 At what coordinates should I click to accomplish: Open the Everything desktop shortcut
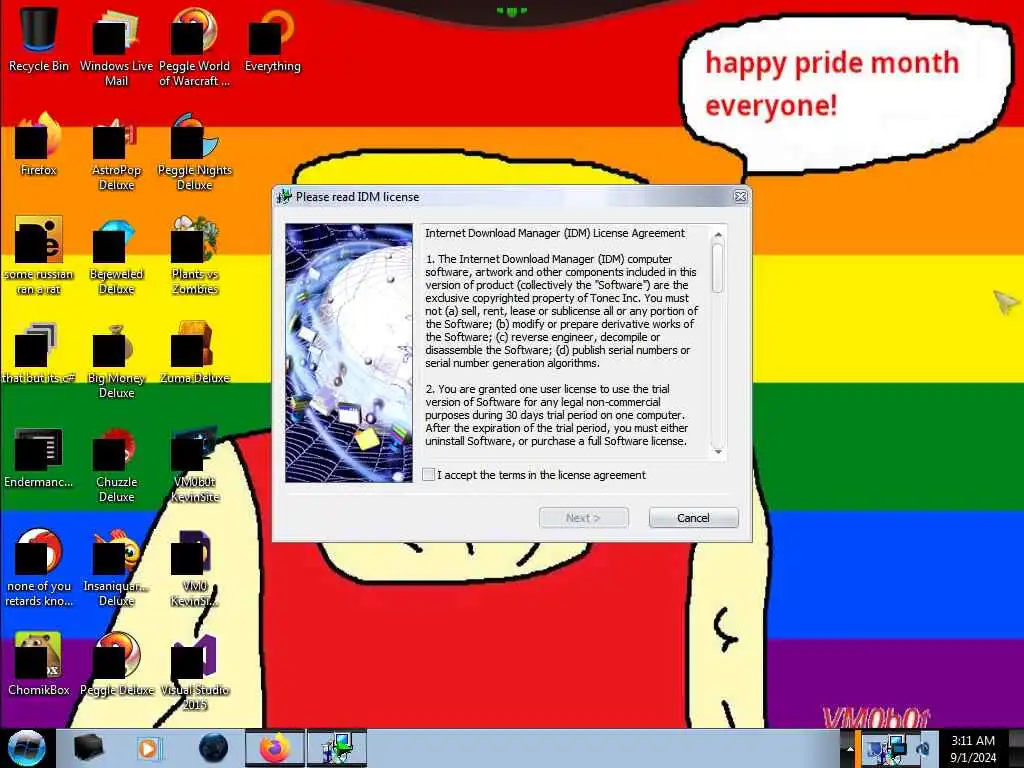click(x=272, y=40)
